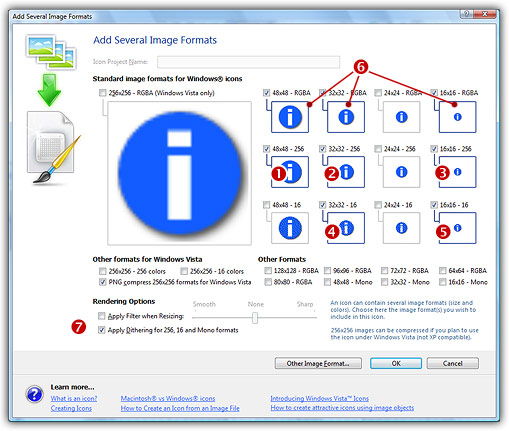Uncheck the 32x32 - 16 format

[x=322, y=205]
